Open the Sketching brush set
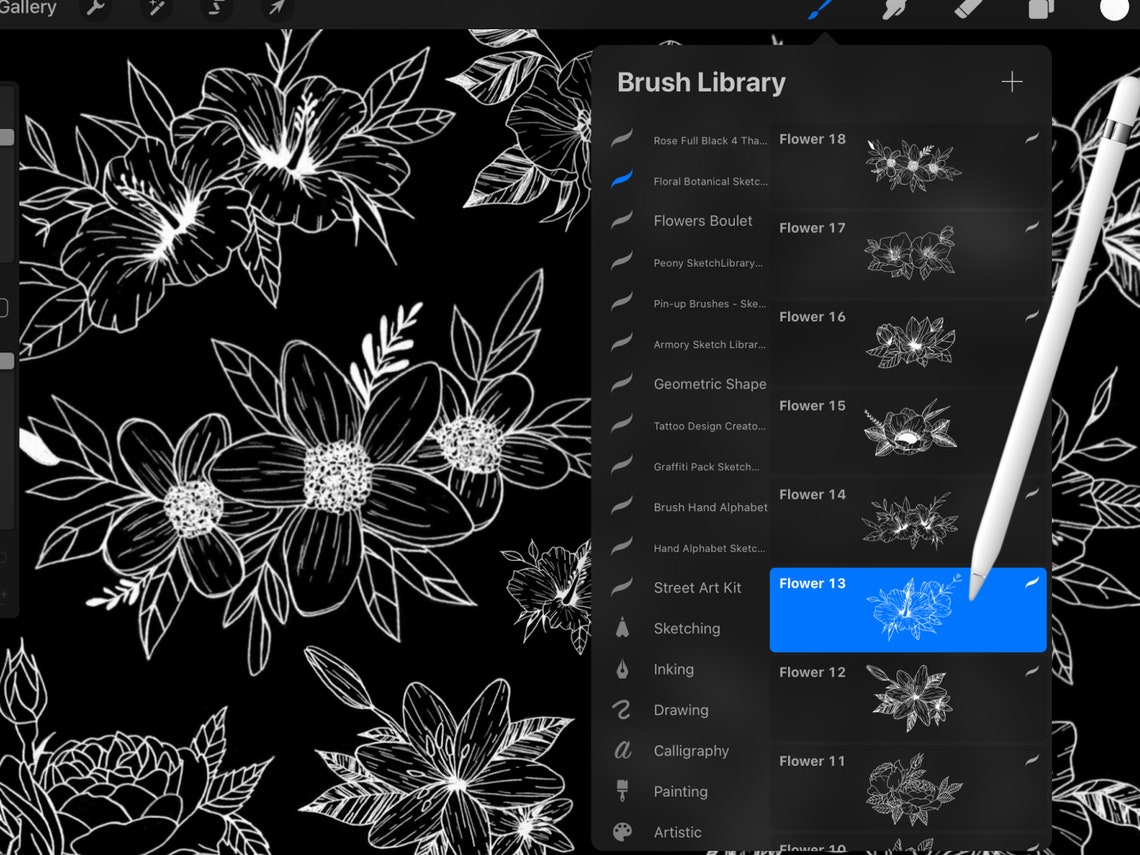Screen dimensions: 1140x855 pos(689,628)
